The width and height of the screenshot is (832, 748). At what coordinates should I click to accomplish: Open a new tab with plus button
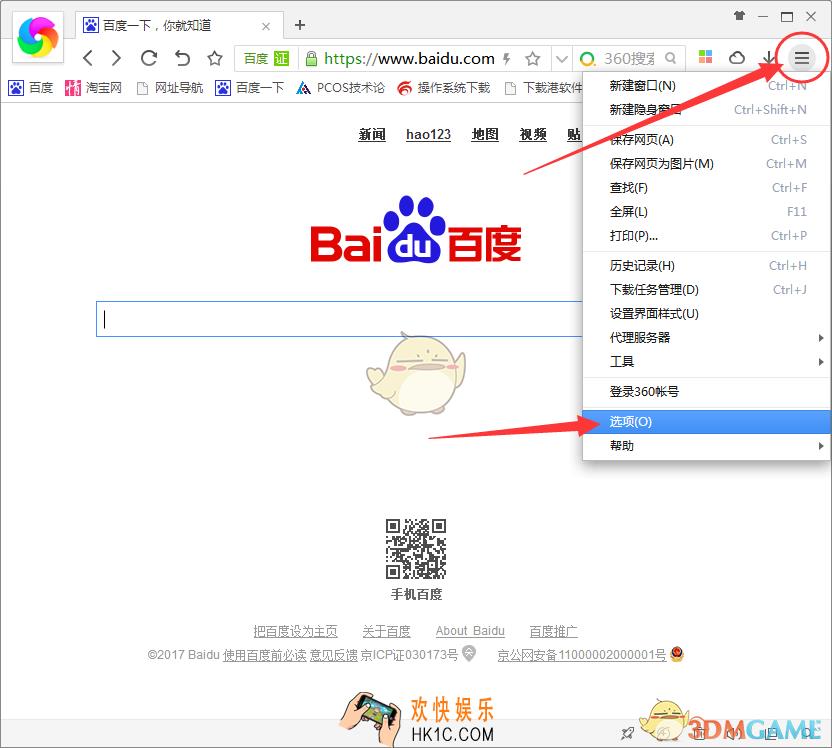[x=300, y=25]
